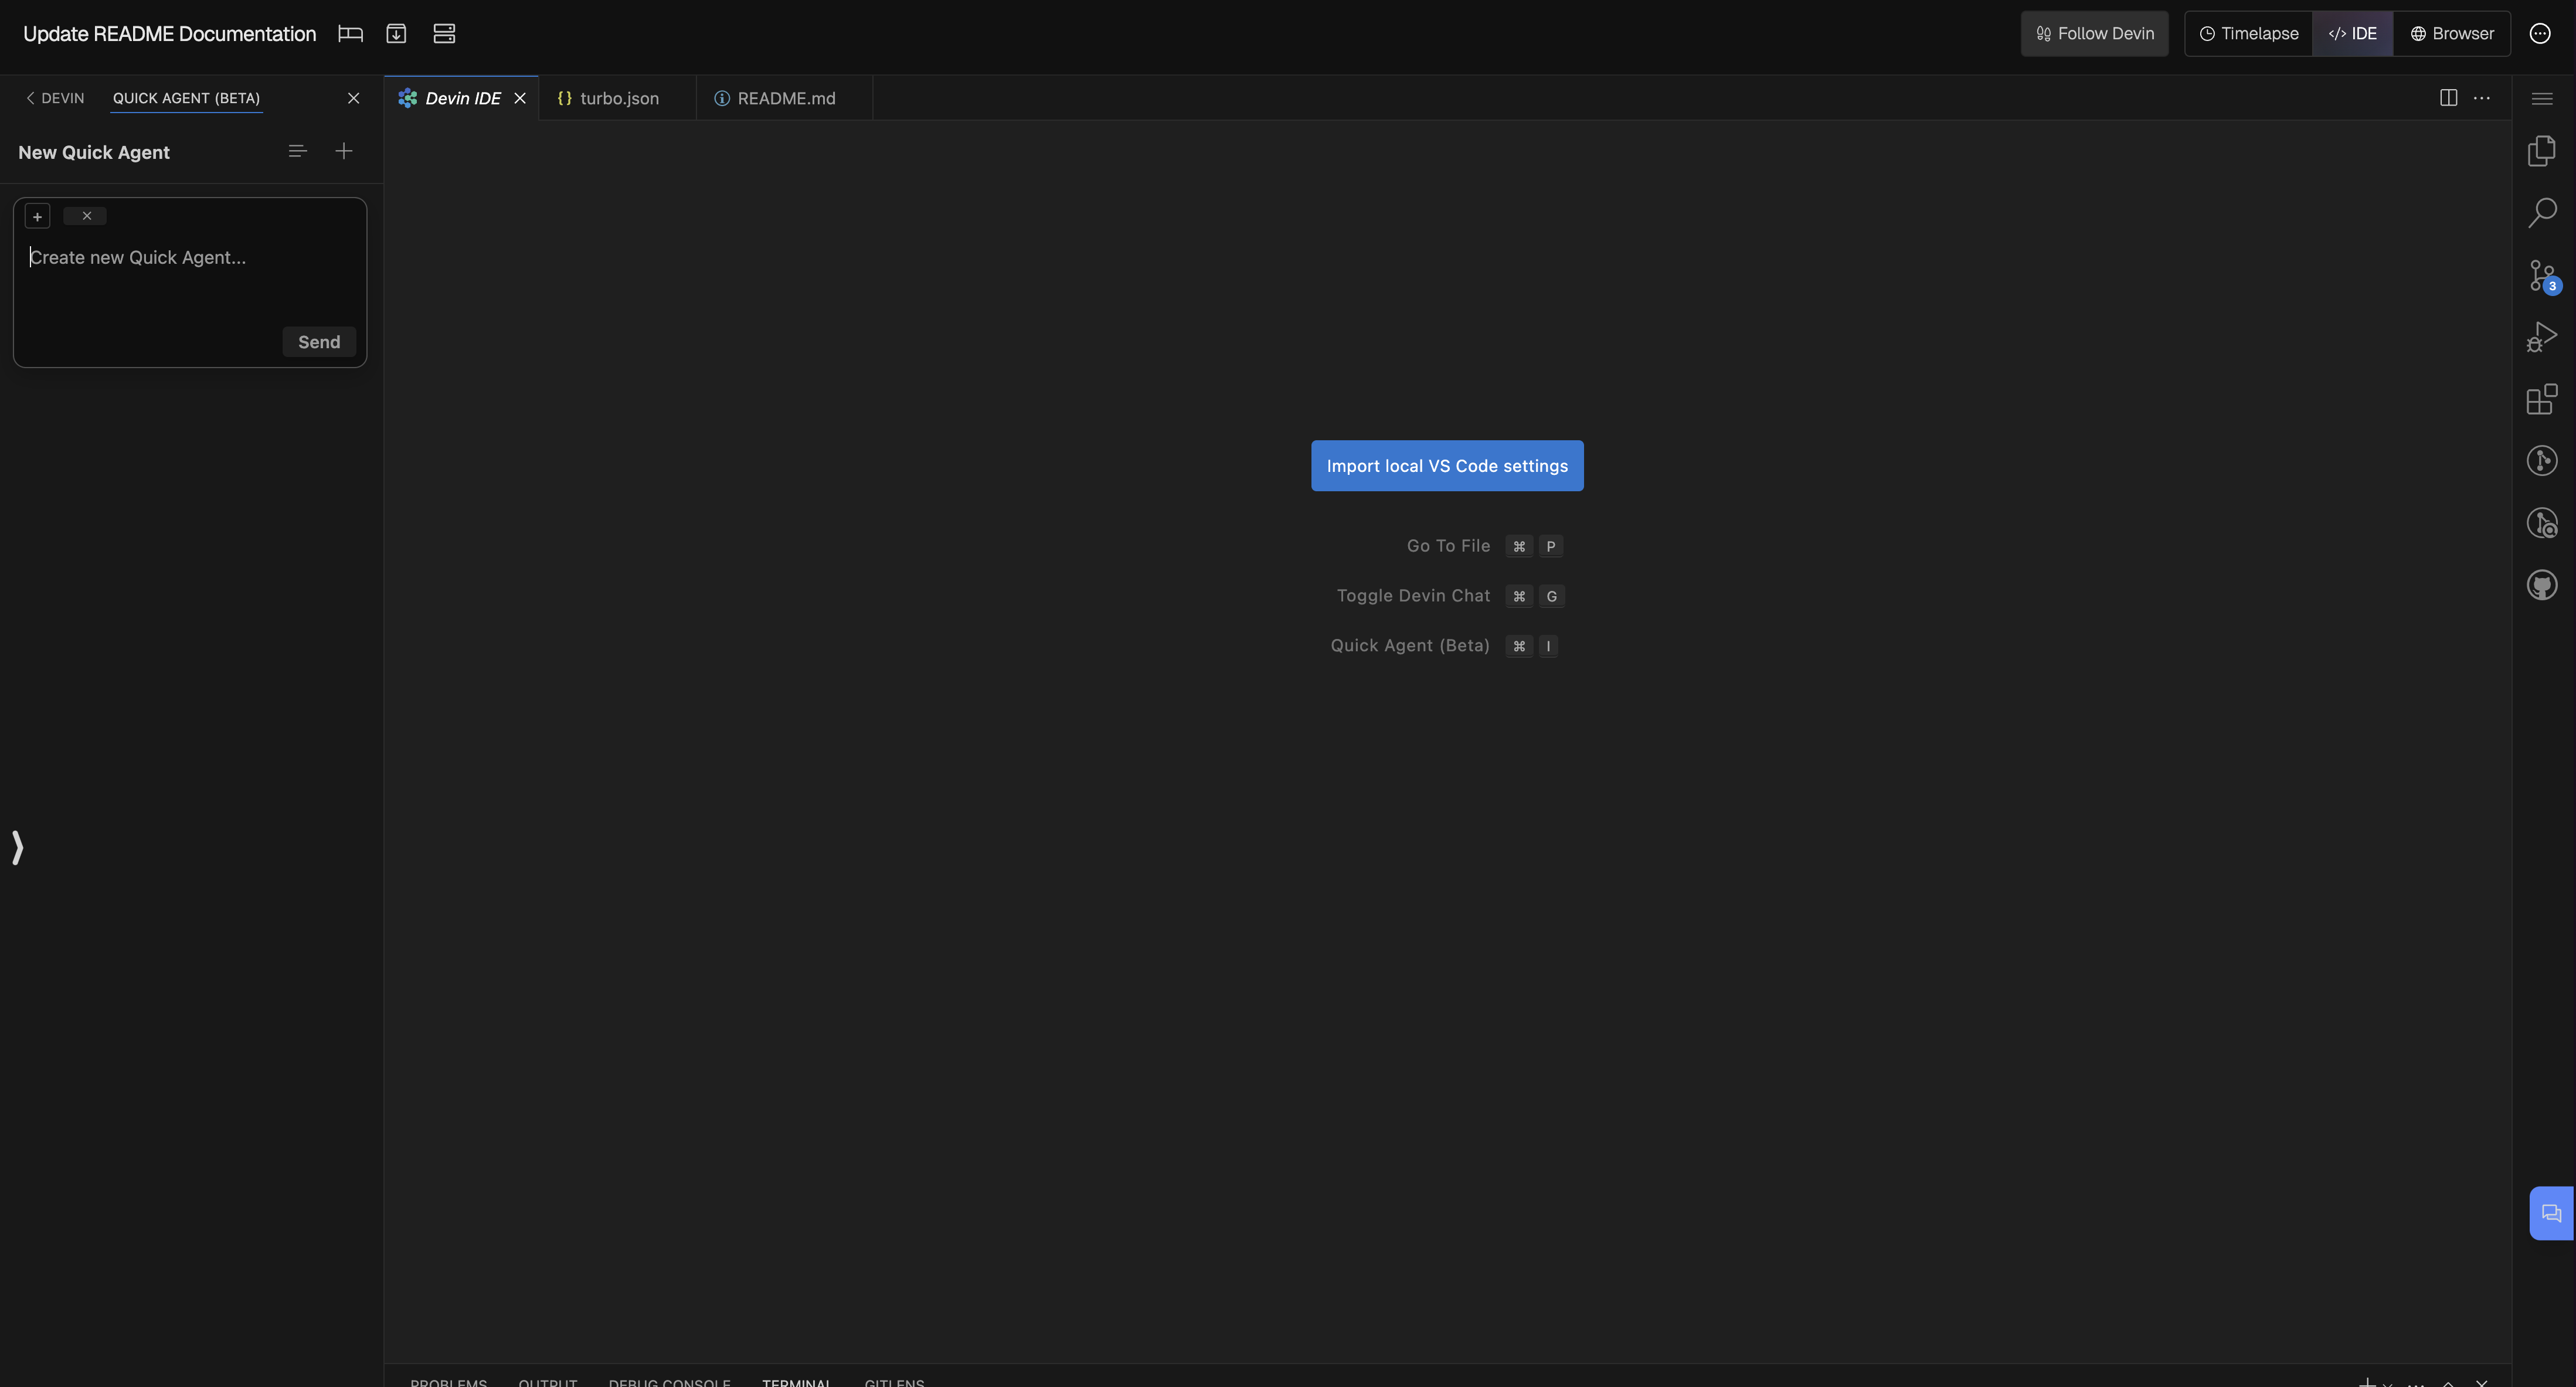
Task: Open the Explorer panel icon
Action: (x=2543, y=150)
